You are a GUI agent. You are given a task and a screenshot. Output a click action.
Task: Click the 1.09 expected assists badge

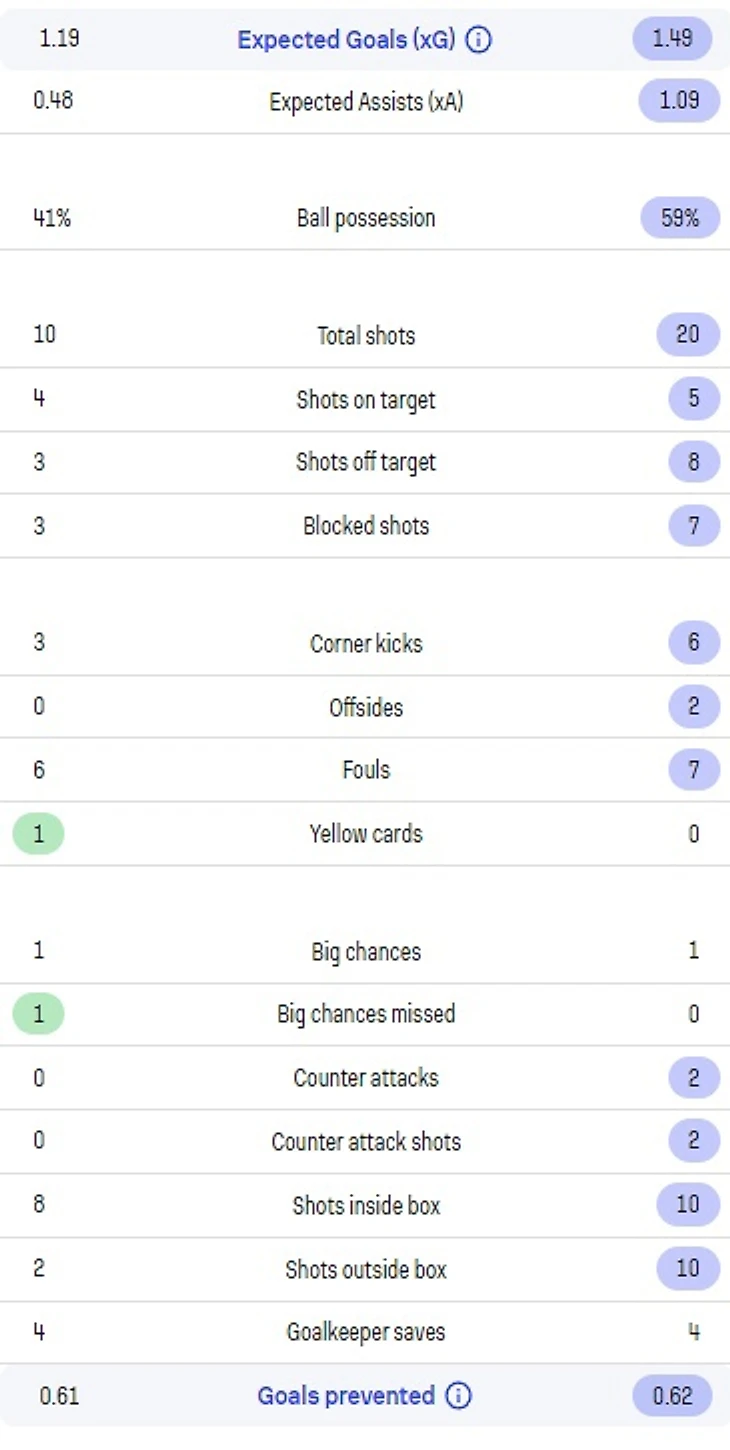pyautogui.click(x=679, y=101)
